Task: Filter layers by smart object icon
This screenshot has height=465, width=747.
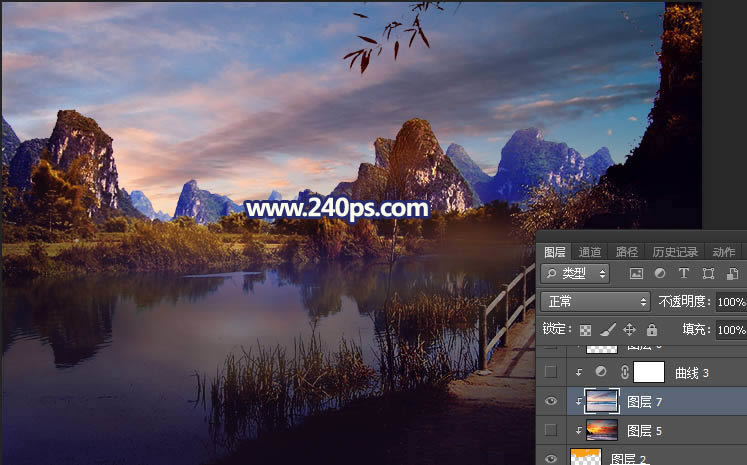Action: coord(733,273)
